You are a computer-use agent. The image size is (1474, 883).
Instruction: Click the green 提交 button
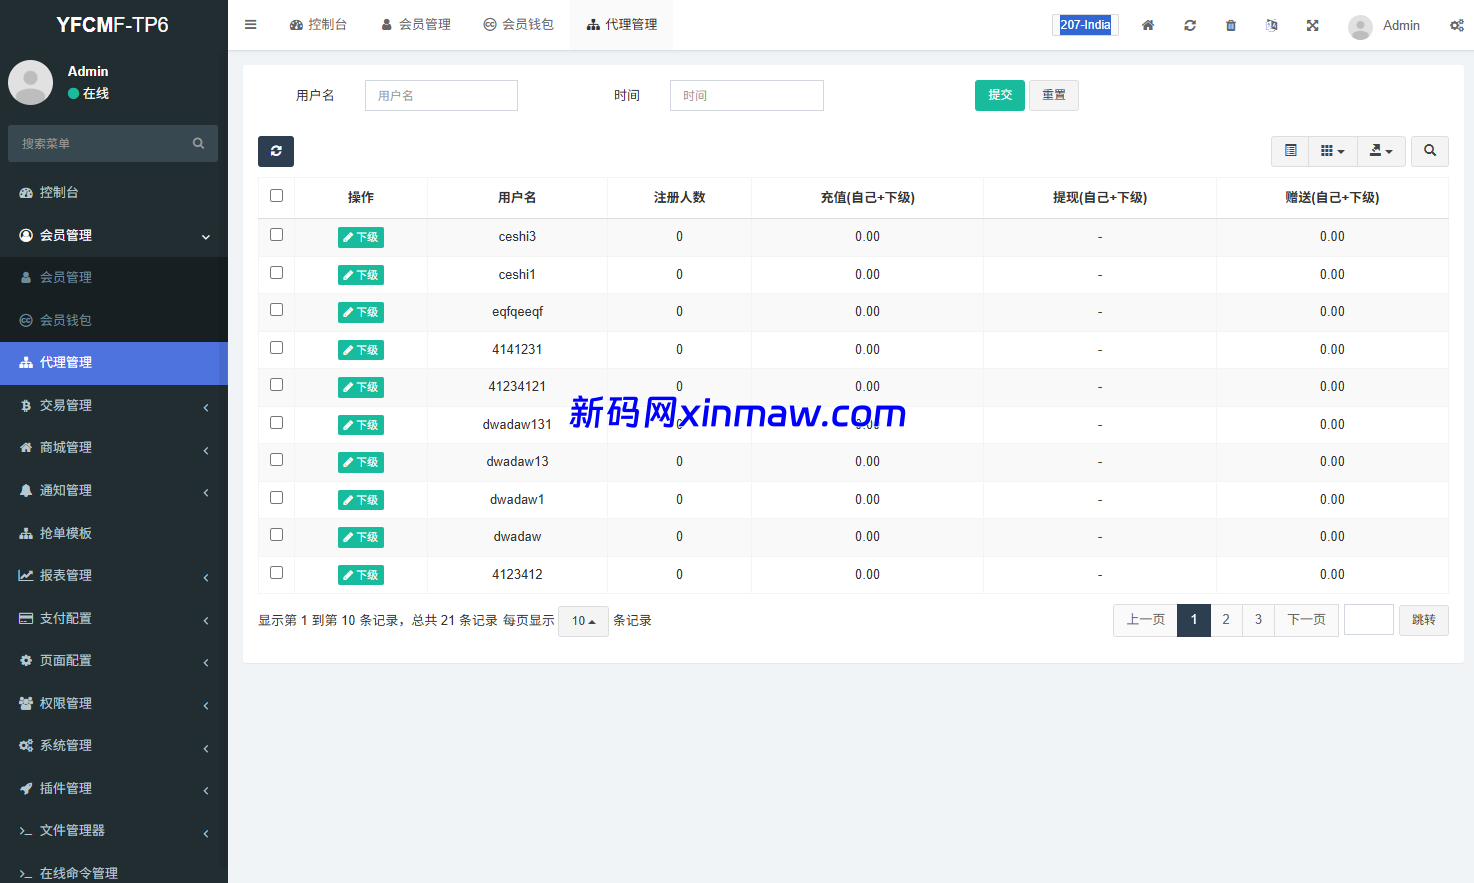999,95
